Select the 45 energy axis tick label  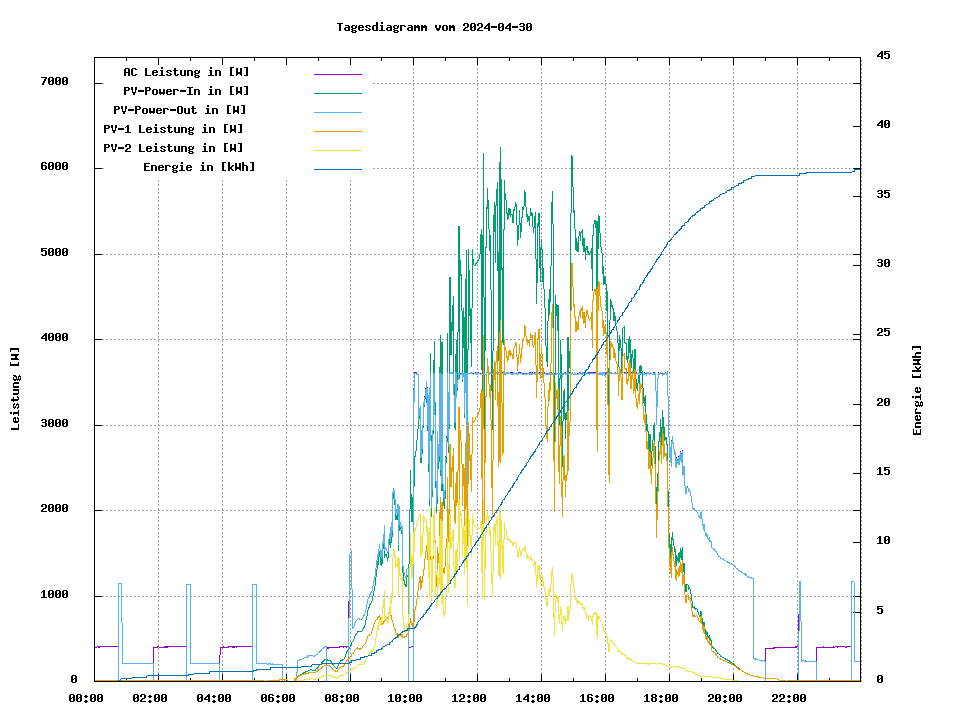[883, 55]
